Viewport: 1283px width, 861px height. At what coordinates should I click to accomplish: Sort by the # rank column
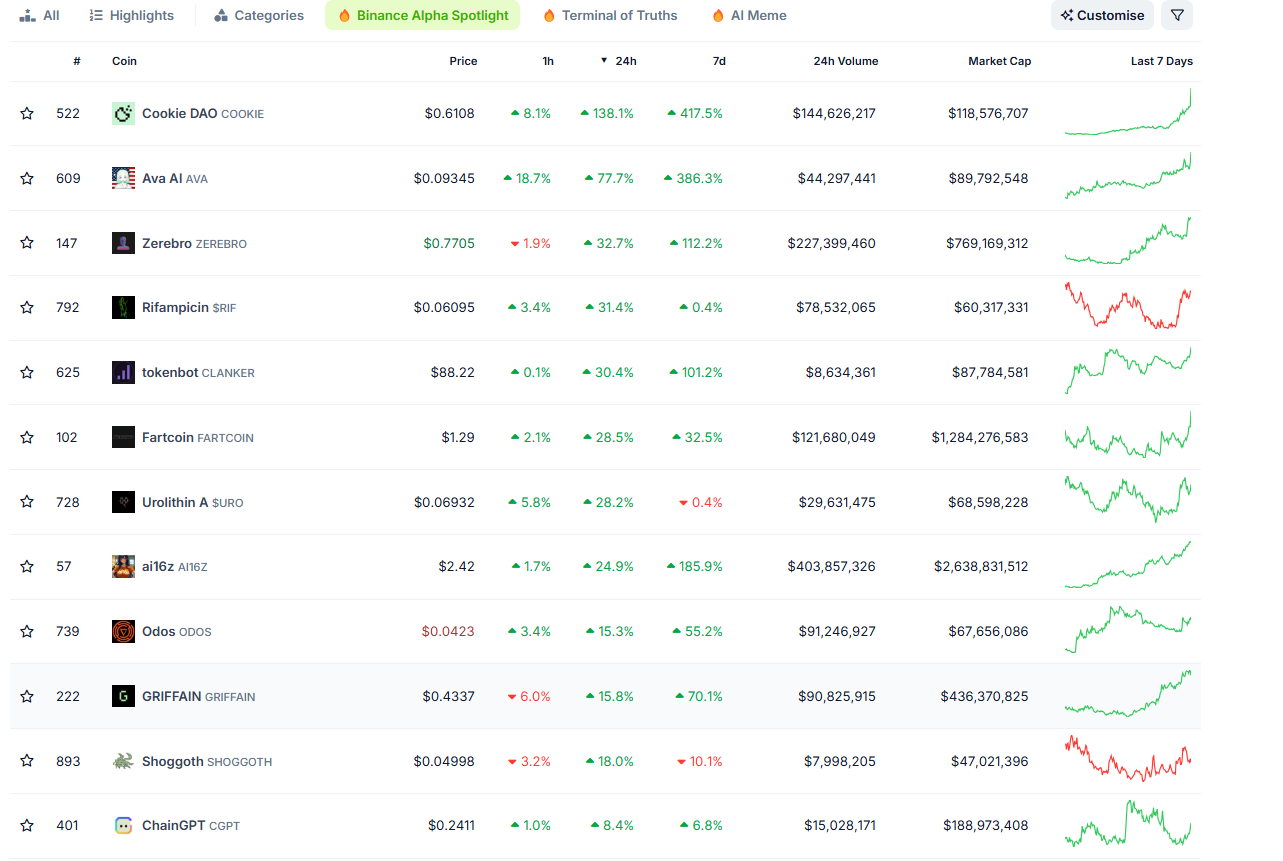tap(77, 61)
